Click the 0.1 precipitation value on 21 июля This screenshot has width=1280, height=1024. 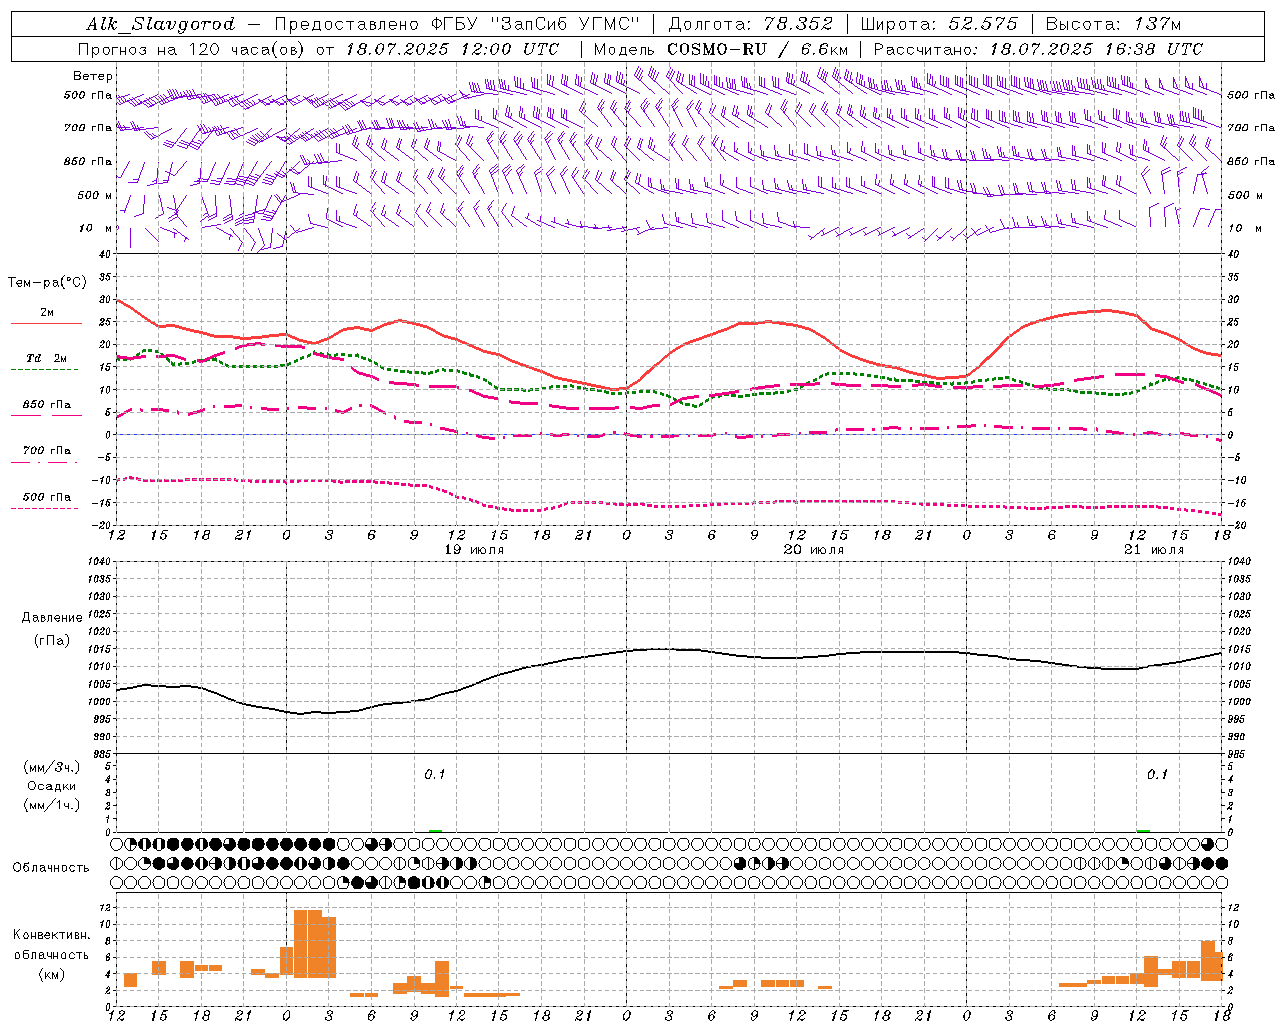coord(1157,775)
